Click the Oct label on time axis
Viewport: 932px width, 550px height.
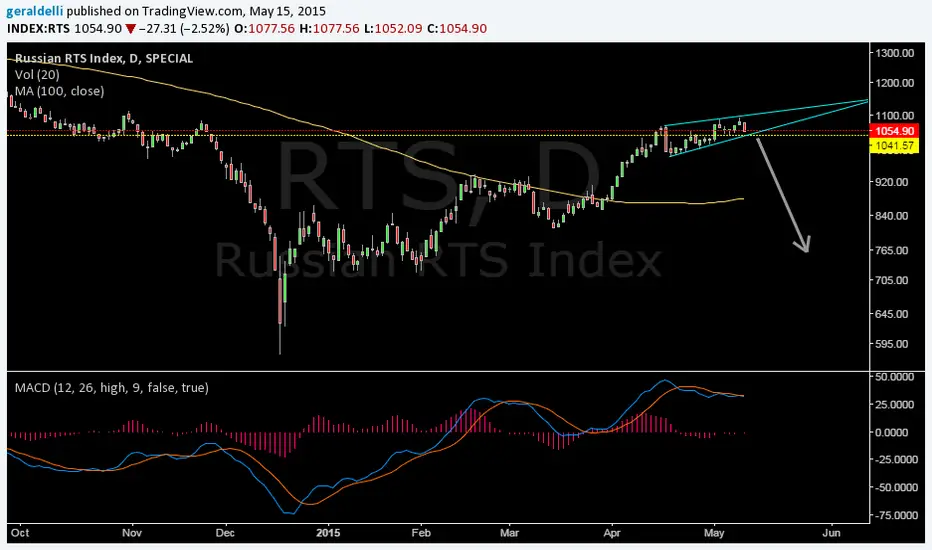(20, 533)
